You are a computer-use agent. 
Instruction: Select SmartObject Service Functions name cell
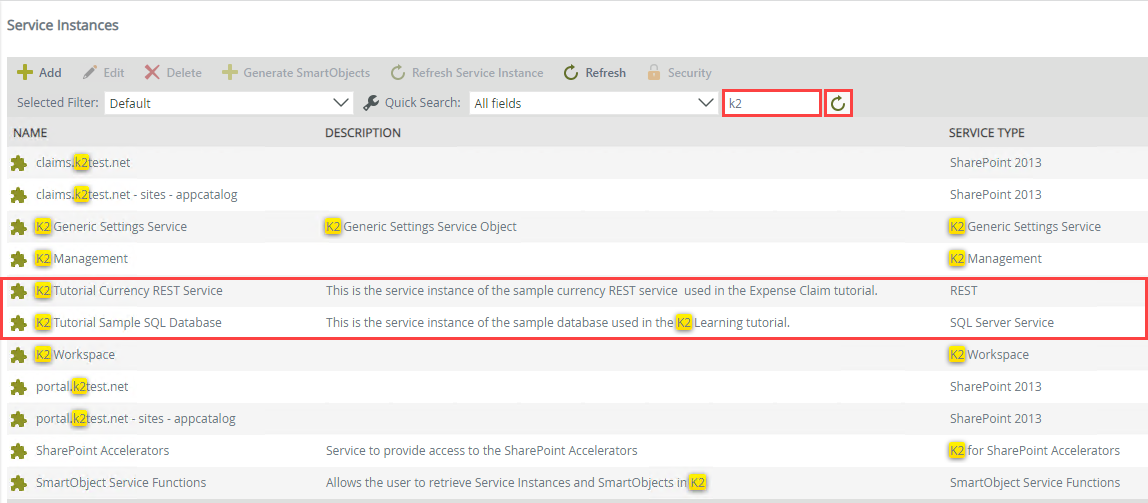point(121,482)
